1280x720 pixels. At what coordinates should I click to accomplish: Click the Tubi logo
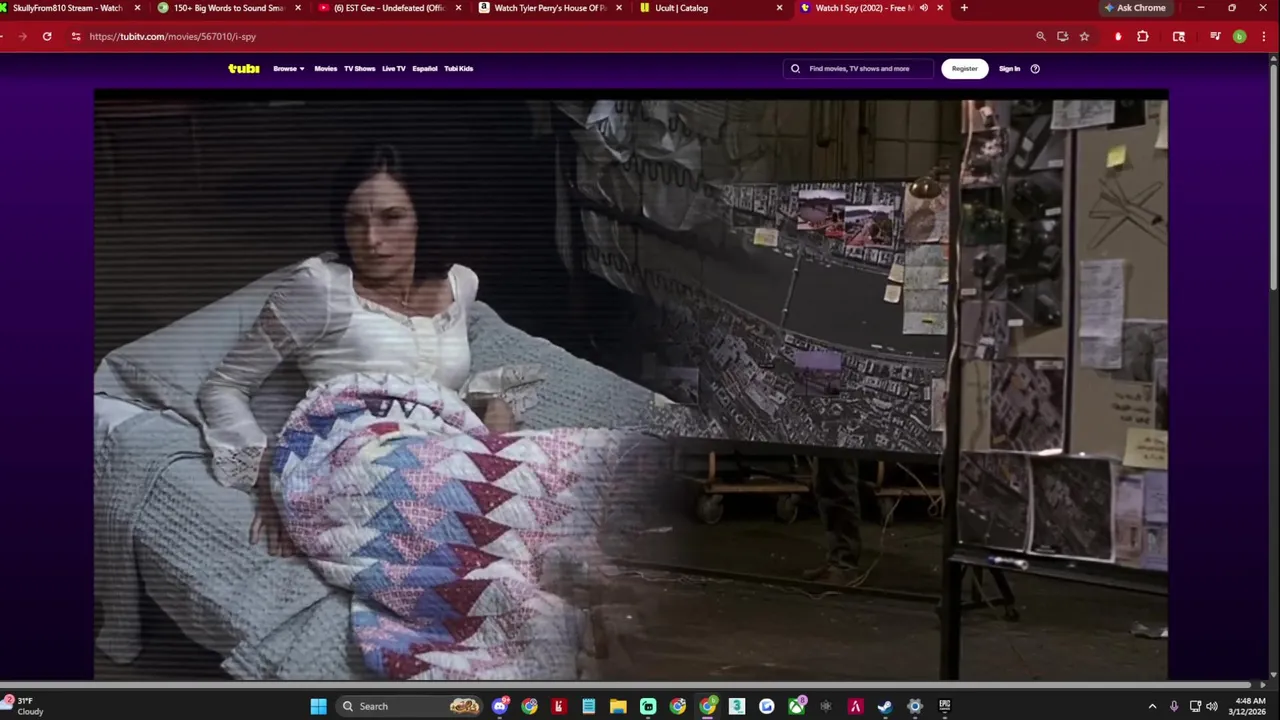pyautogui.click(x=243, y=68)
